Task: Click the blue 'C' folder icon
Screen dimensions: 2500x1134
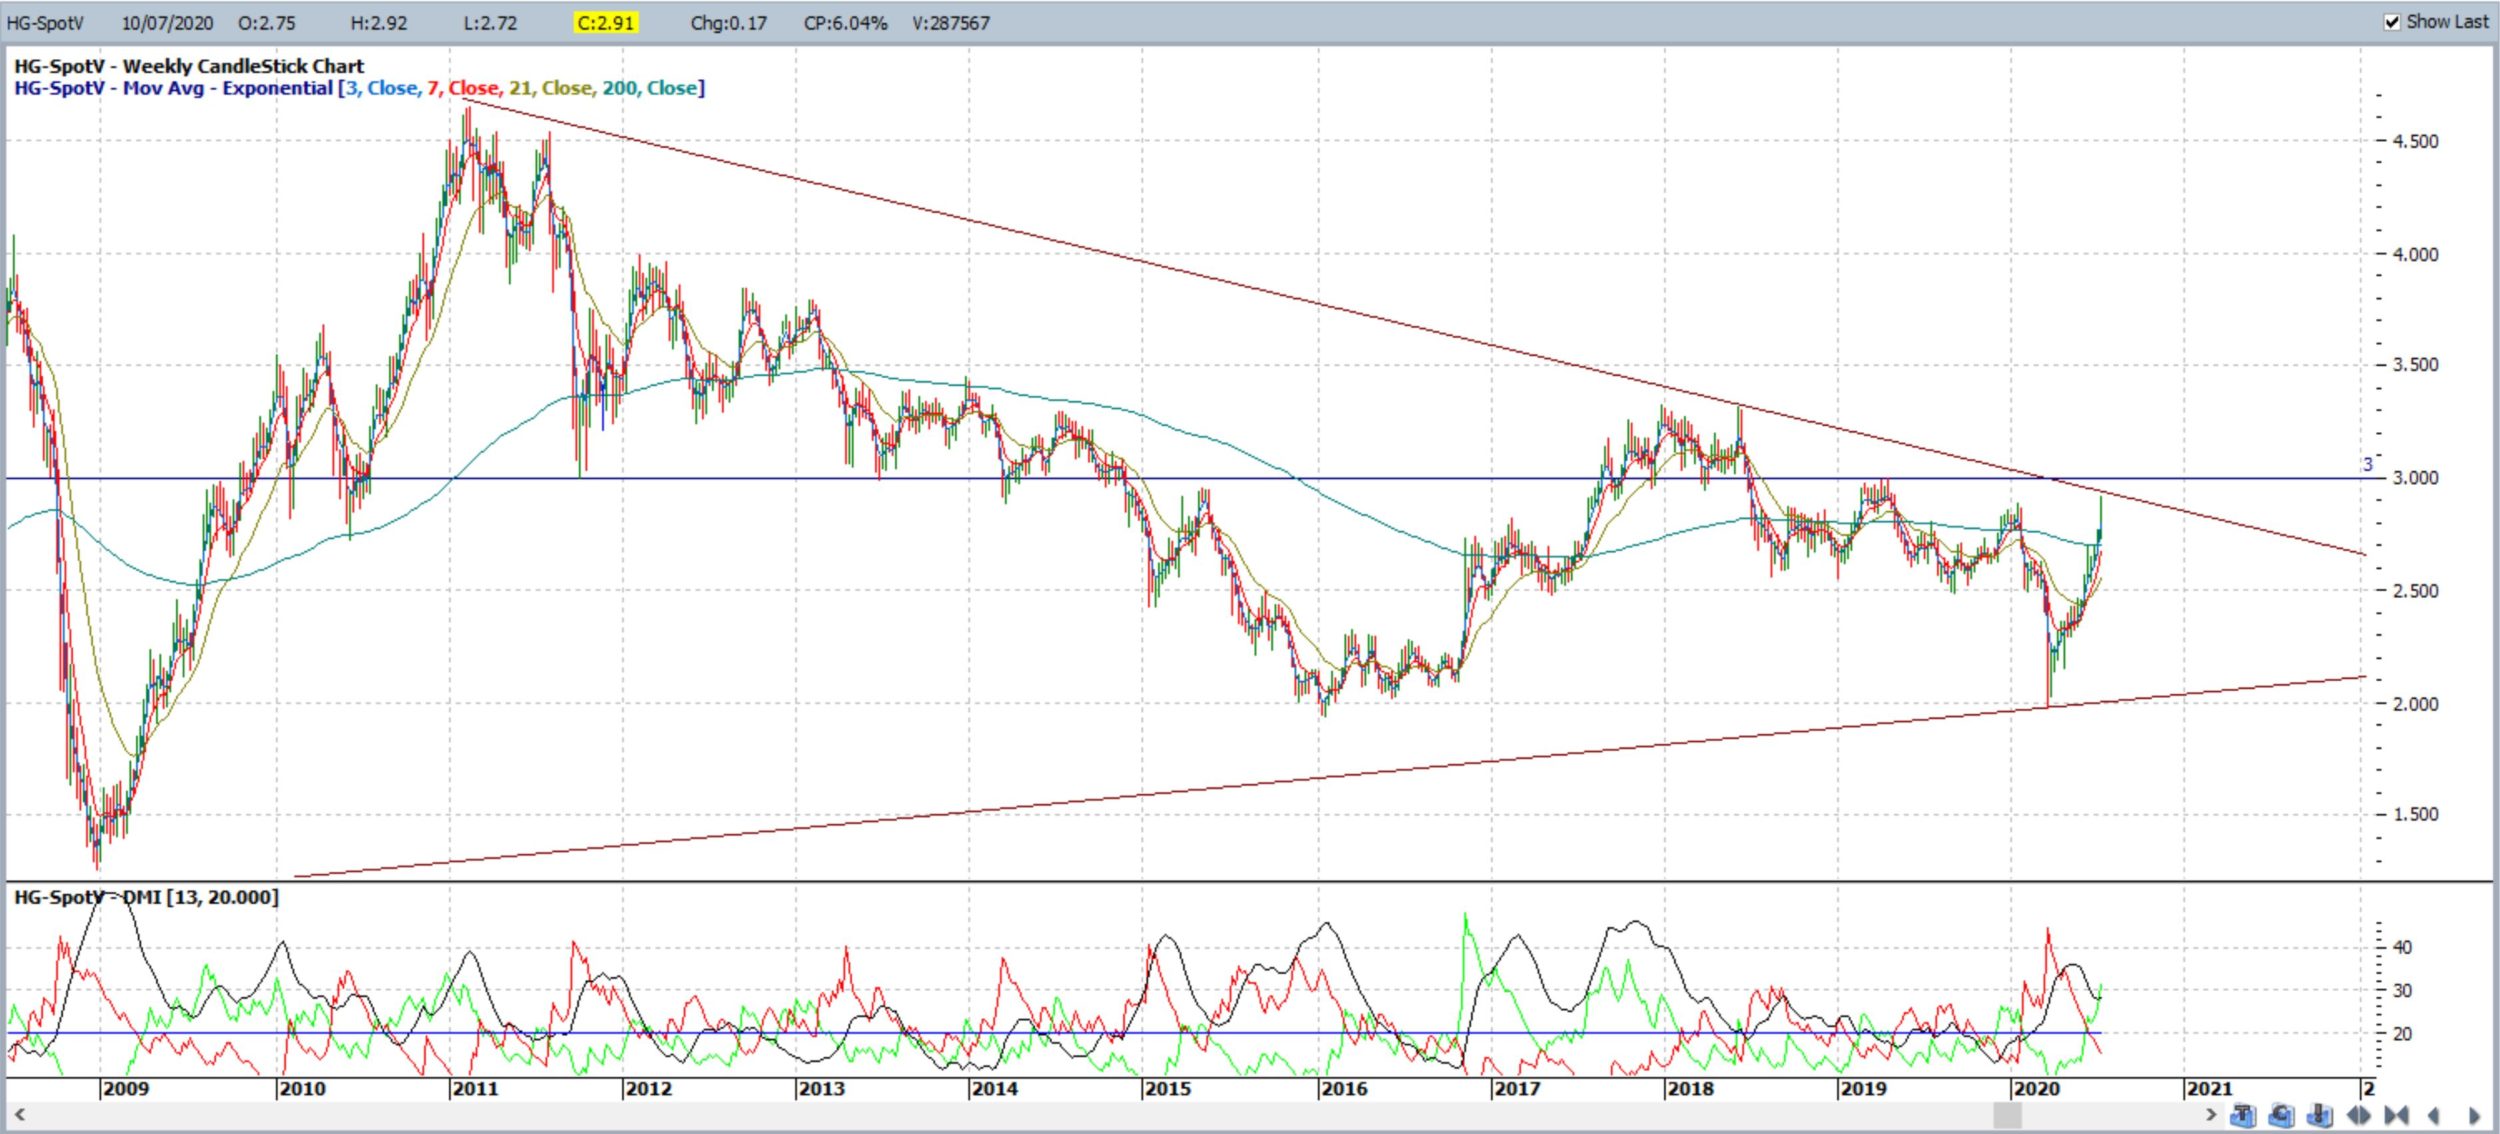Action: (2281, 1114)
